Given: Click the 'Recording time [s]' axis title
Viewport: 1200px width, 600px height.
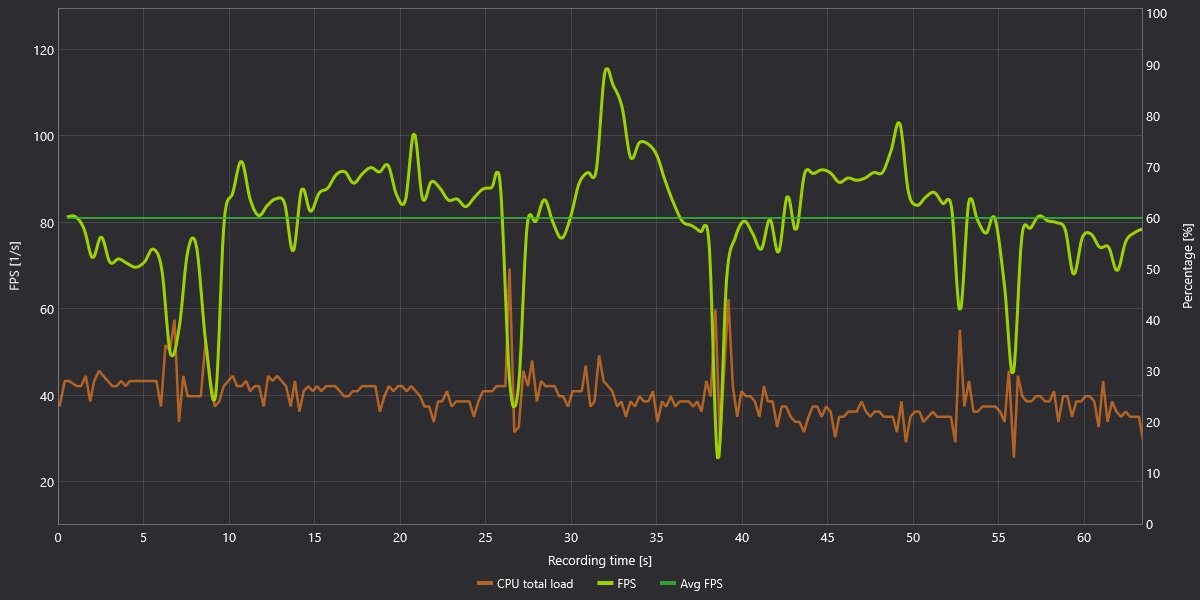Looking at the screenshot, I should [x=600, y=560].
